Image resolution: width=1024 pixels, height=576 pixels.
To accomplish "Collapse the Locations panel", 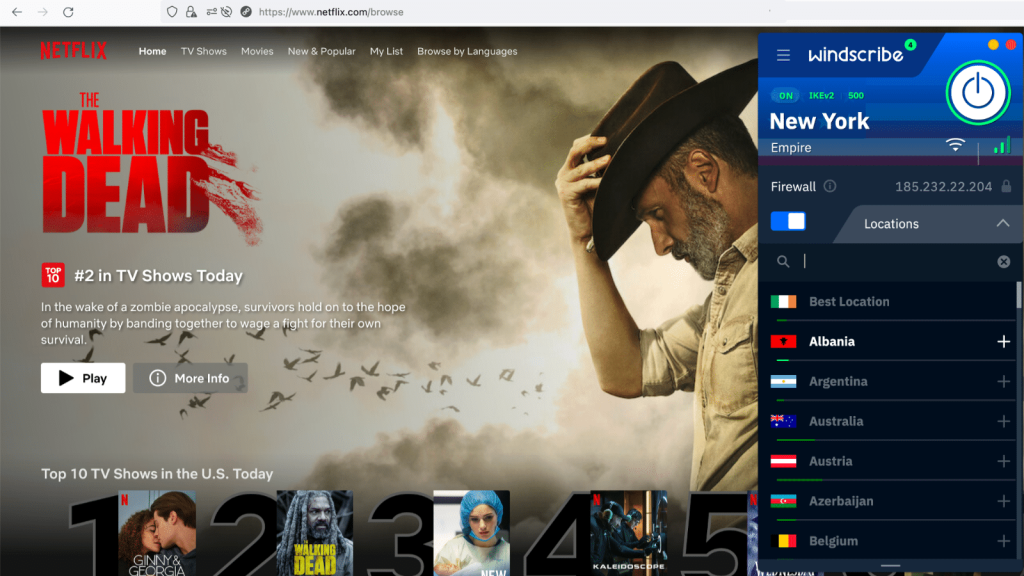I will [1002, 223].
